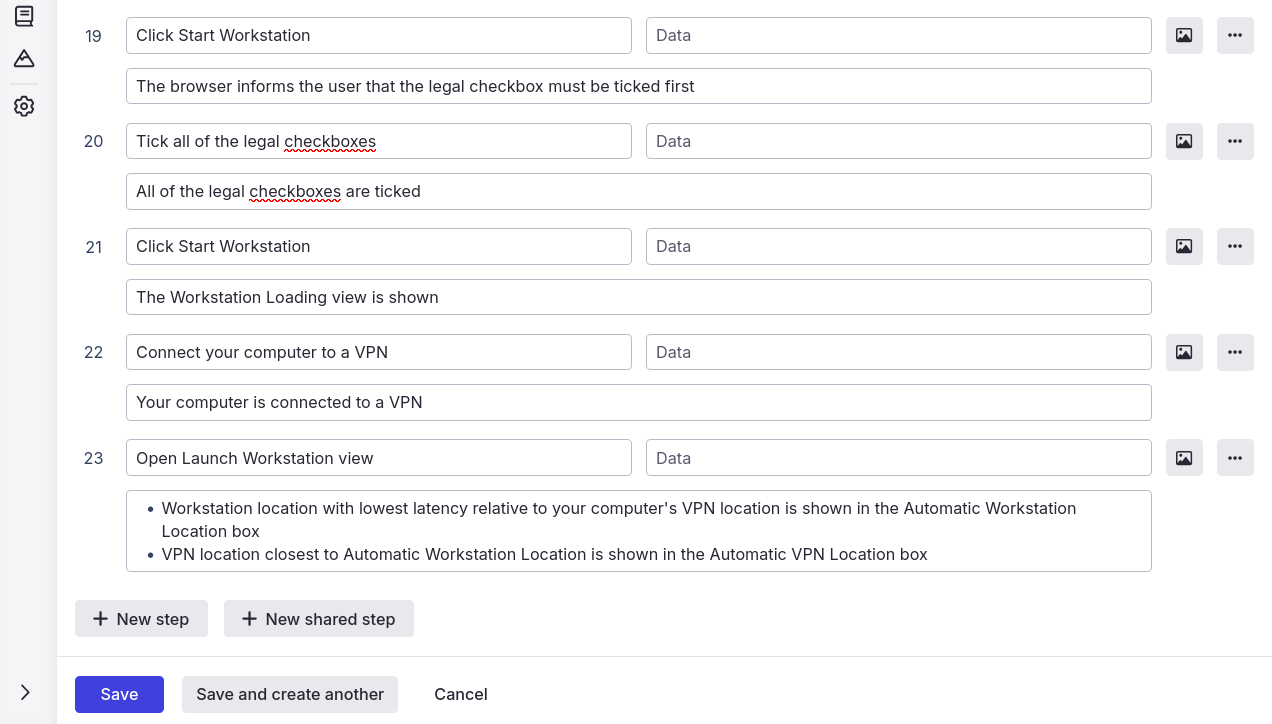The height and width of the screenshot is (724, 1272).
Task: Open more options for step 20
Action: coord(1235,141)
